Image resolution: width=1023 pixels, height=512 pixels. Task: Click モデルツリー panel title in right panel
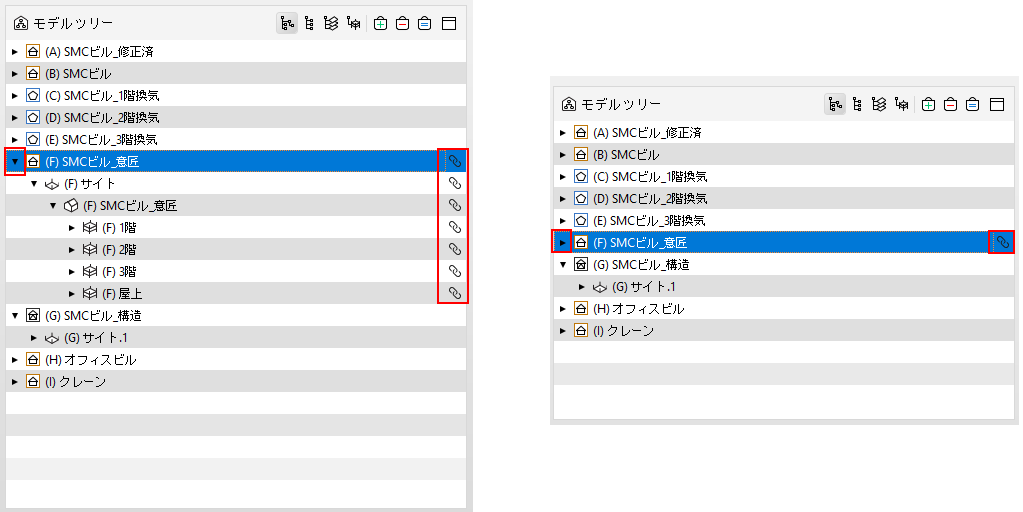[x=621, y=104]
